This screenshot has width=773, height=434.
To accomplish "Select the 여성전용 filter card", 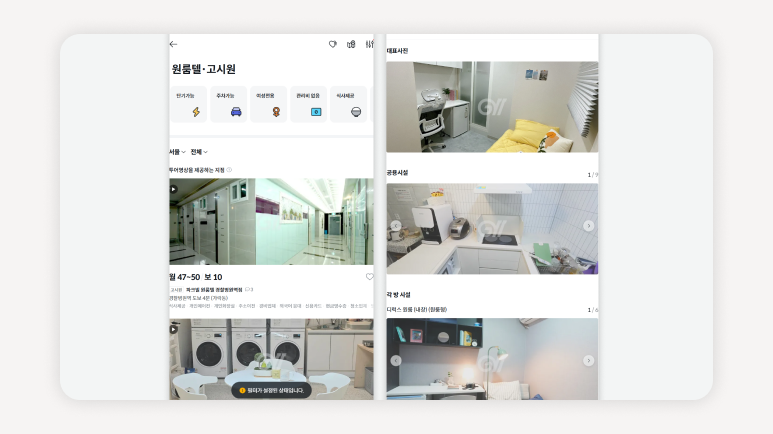I will pyautogui.click(x=268, y=104).
